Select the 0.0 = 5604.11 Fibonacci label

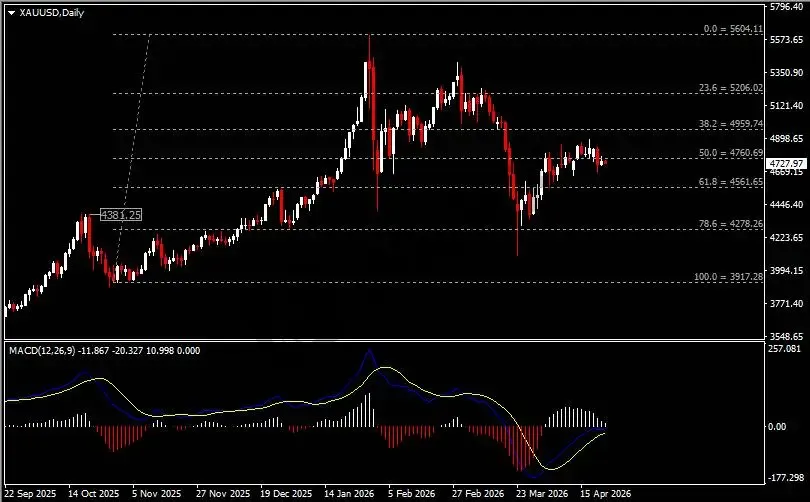[x=733, y=29]
